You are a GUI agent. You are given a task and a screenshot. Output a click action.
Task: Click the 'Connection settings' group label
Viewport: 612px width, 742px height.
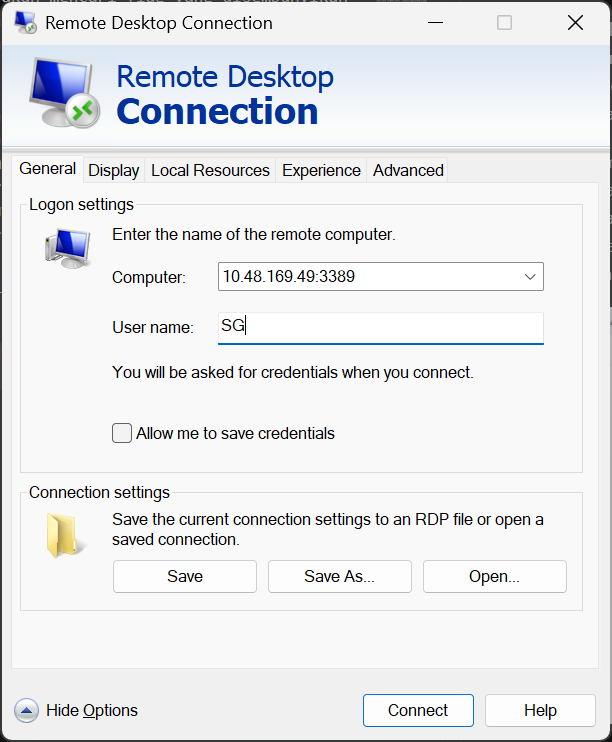[99, 492]
